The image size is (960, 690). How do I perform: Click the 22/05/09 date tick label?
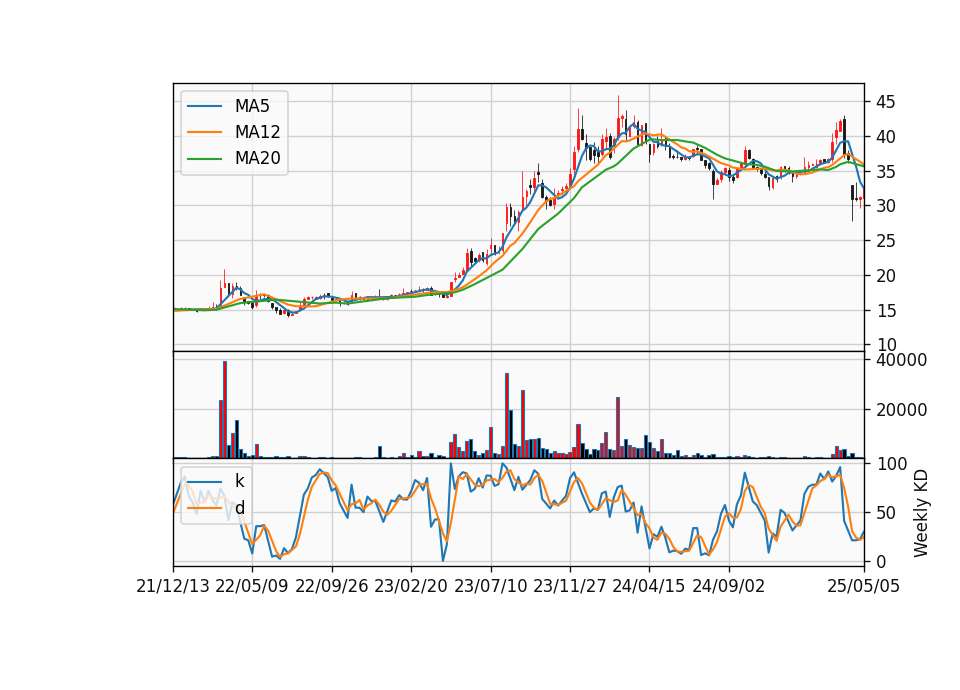(x=252, y=587)
